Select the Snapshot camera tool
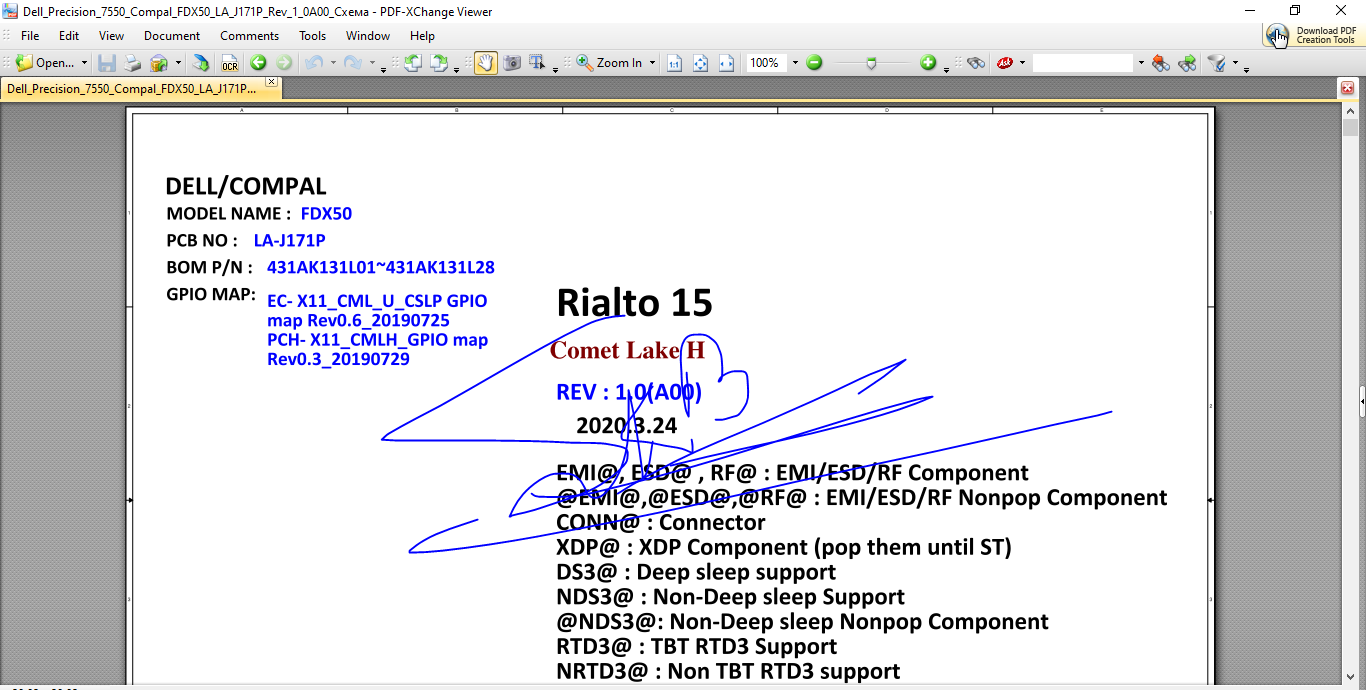Image resolution: width=1366 pixels, height=690 pixels. point(512,63)
